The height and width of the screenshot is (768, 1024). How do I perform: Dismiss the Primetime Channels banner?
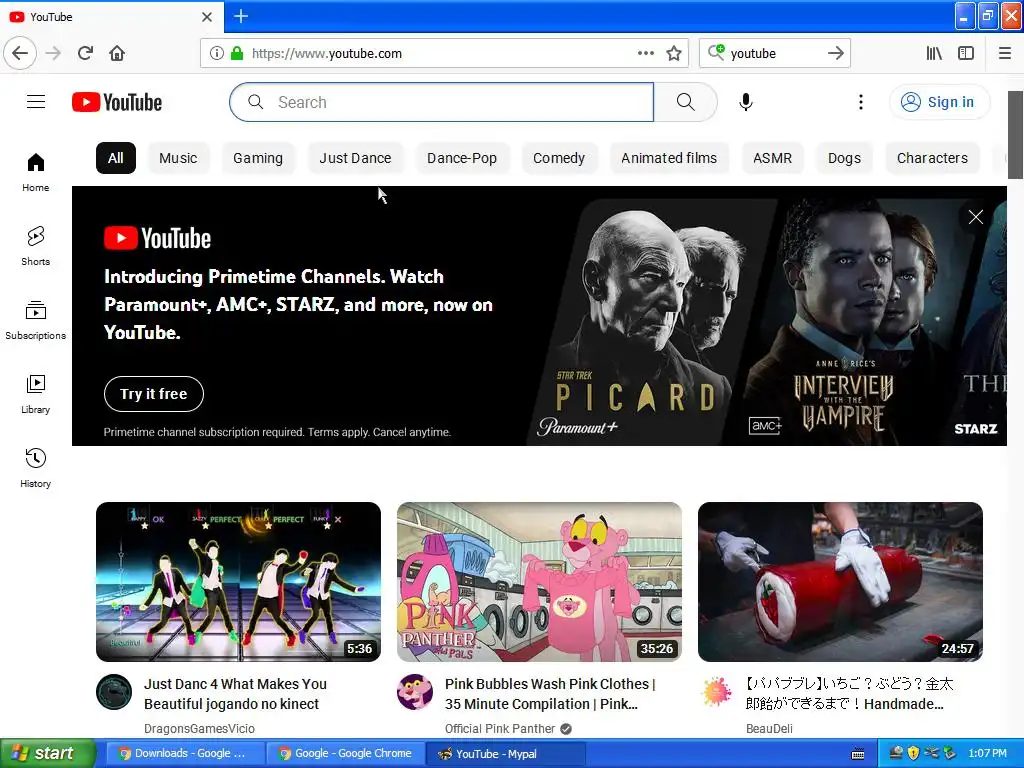[x=976, y=217]
